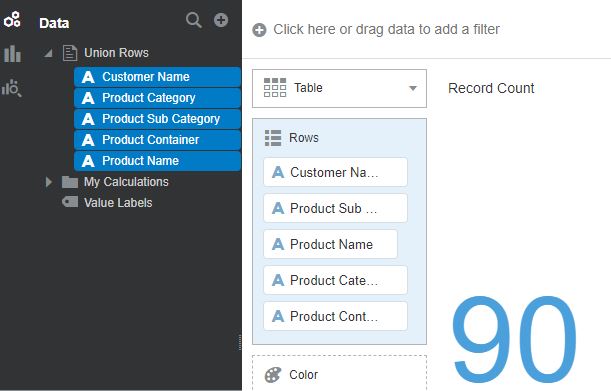
Task: Select Product Sub Category in data tree
Action: tap(157, 119)
